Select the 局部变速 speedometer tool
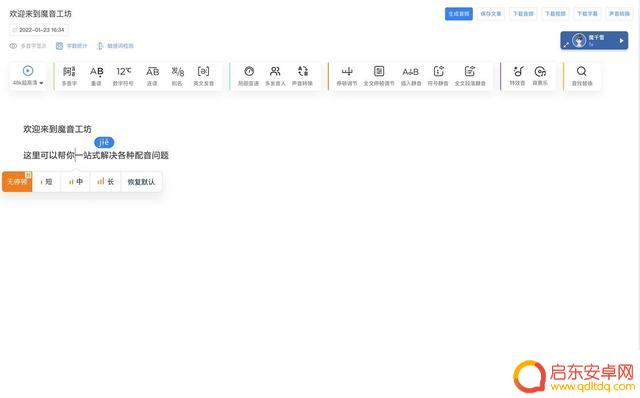The image size is (640, 398). click(x=249, y=76)
